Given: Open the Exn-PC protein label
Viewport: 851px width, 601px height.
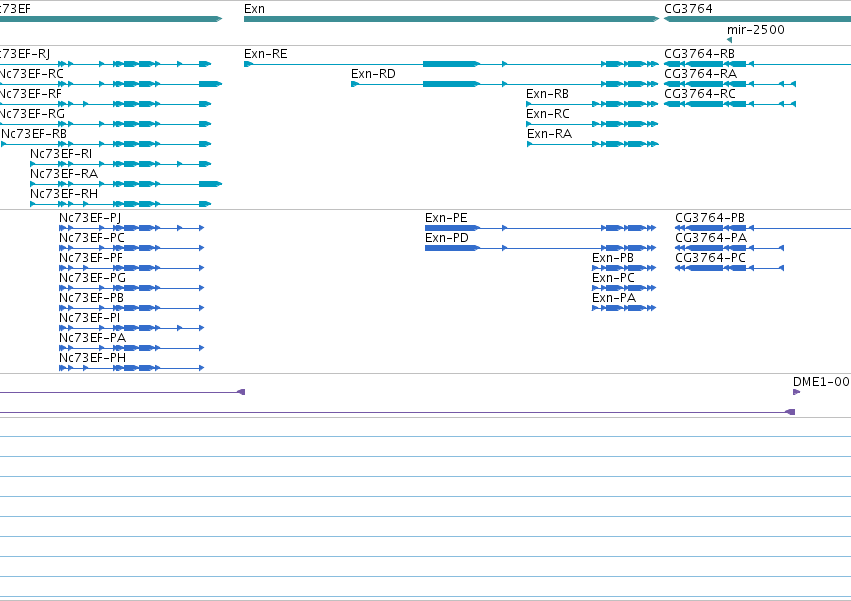Looking at the screenshot, I should [613, 278].
